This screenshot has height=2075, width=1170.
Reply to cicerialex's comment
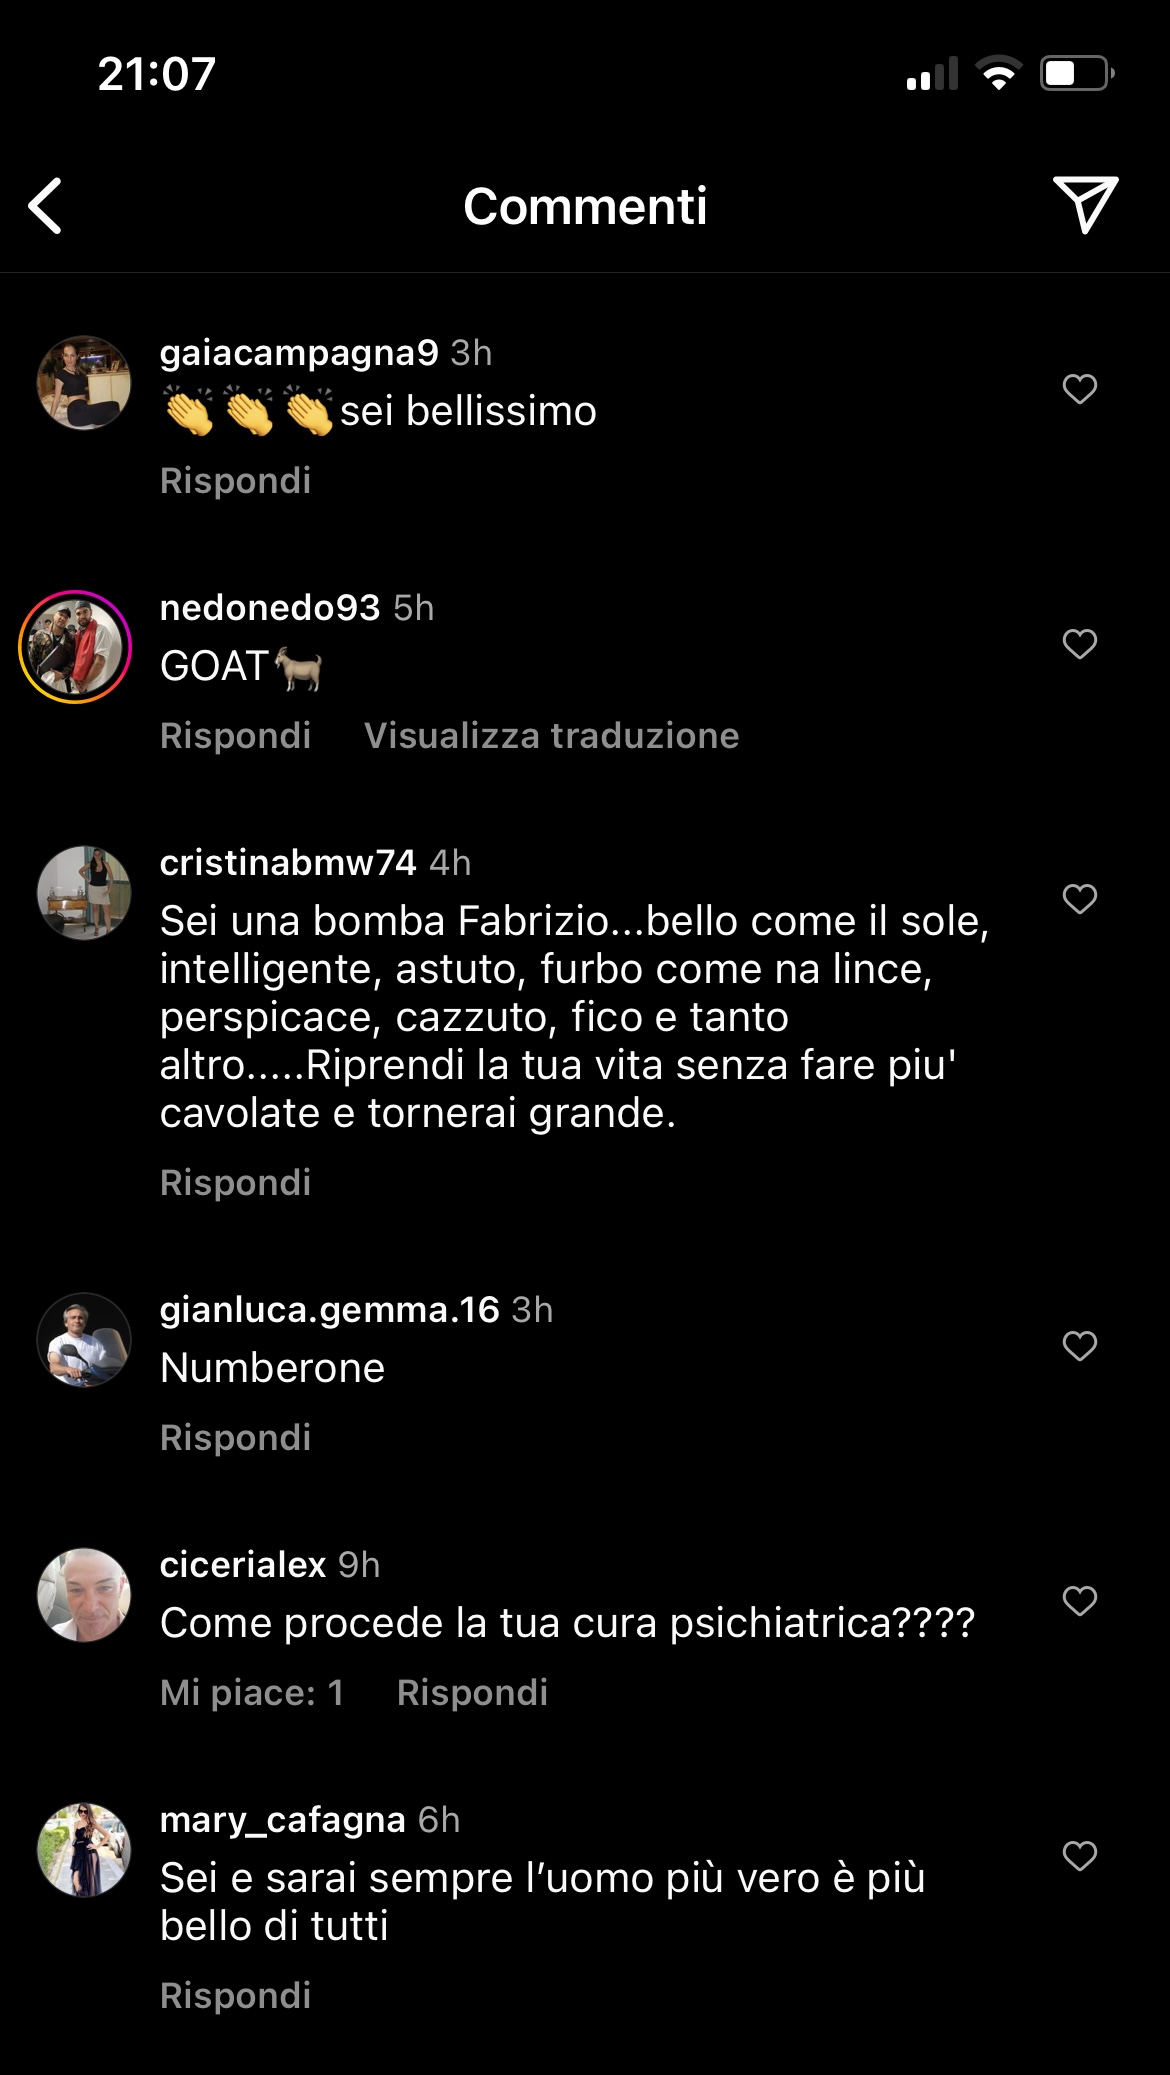pyautogui.click(x=473, y=1692)
